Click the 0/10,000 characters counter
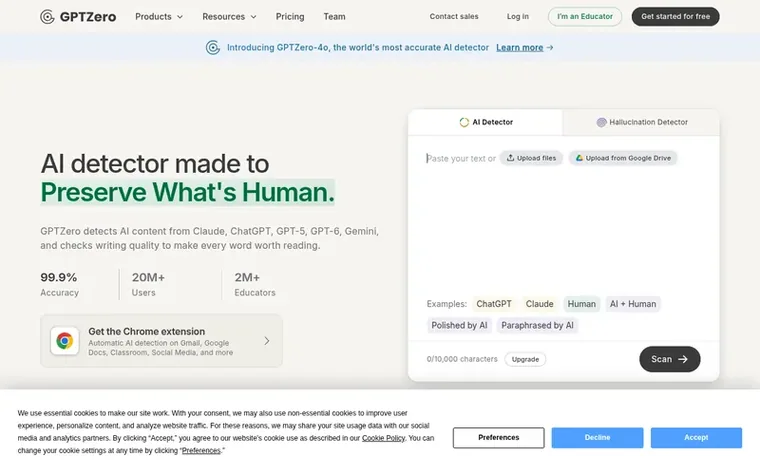The width and height of the screenshot is (760, 475). coord(462,359)
